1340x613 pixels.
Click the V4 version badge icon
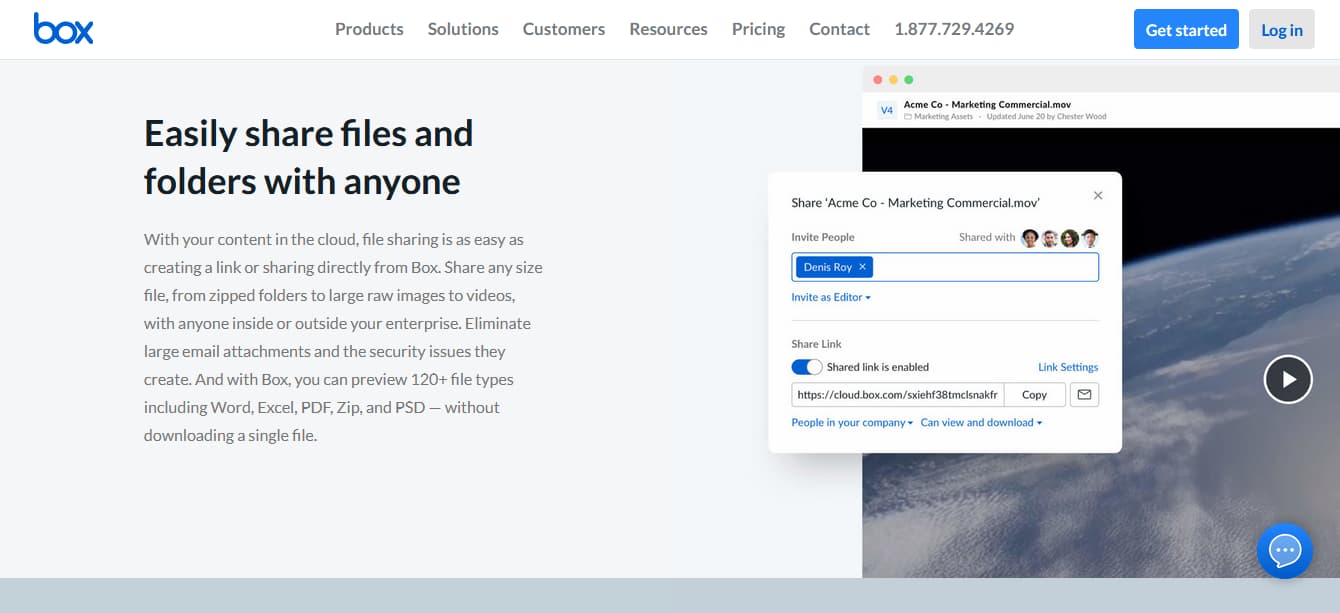pos(886,110)
